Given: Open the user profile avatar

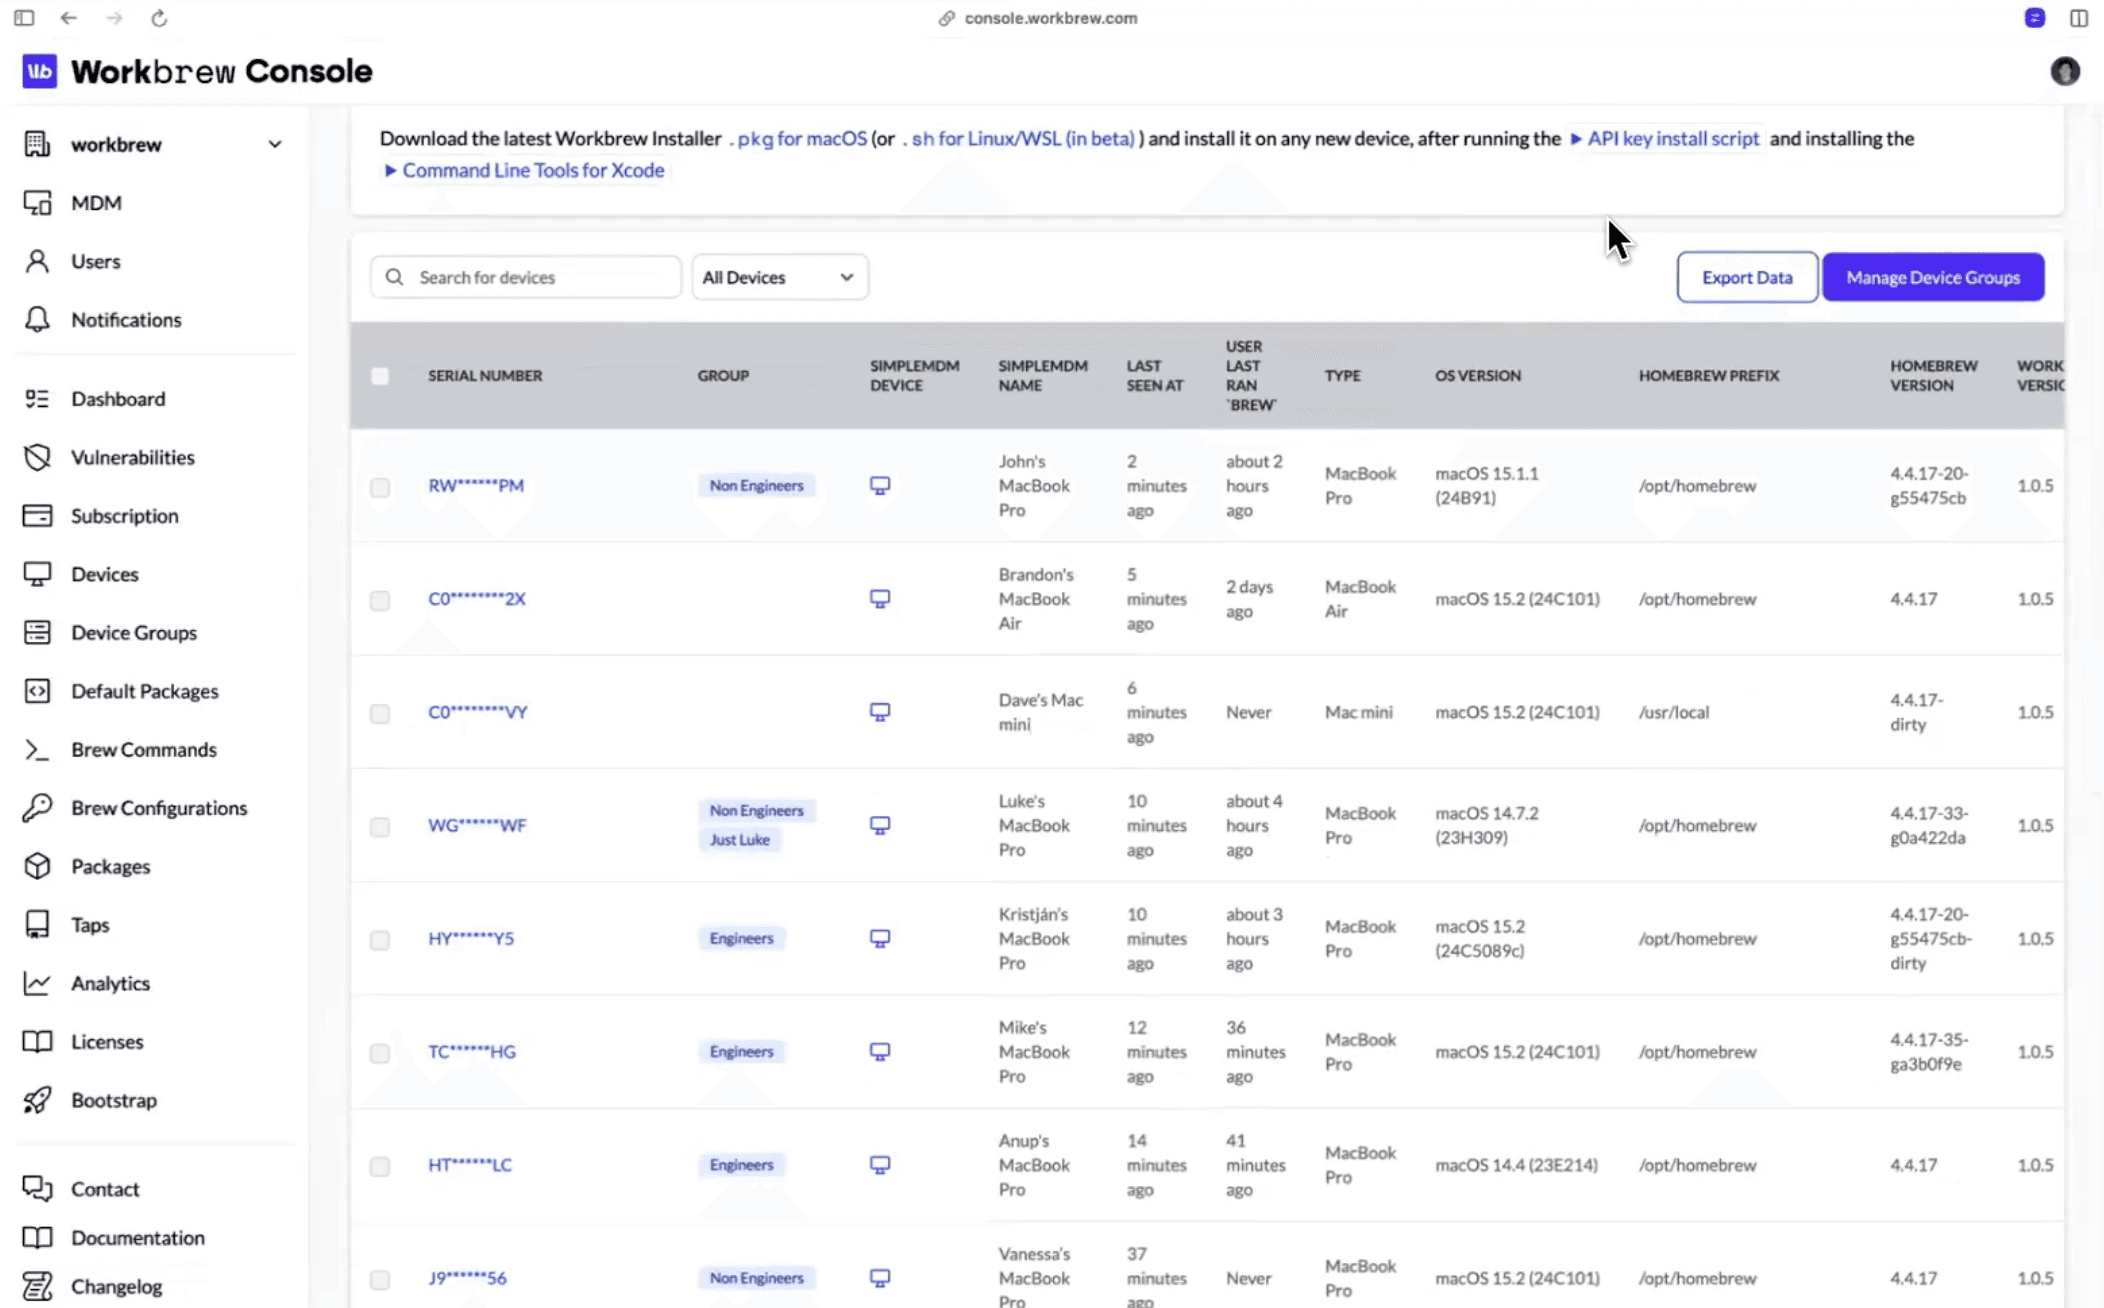Looking at the screenshot, I should [2064, 71].
